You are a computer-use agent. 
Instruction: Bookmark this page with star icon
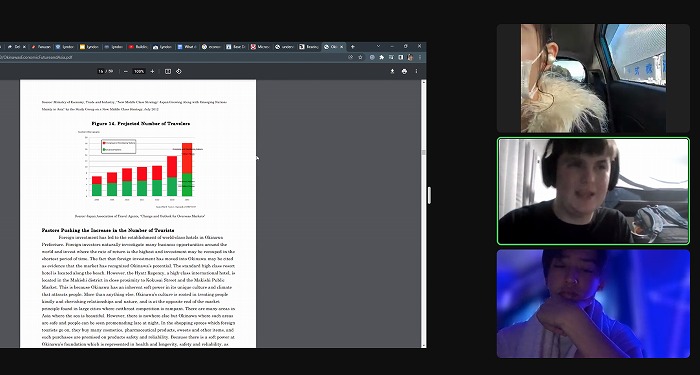tap(360, 57)
